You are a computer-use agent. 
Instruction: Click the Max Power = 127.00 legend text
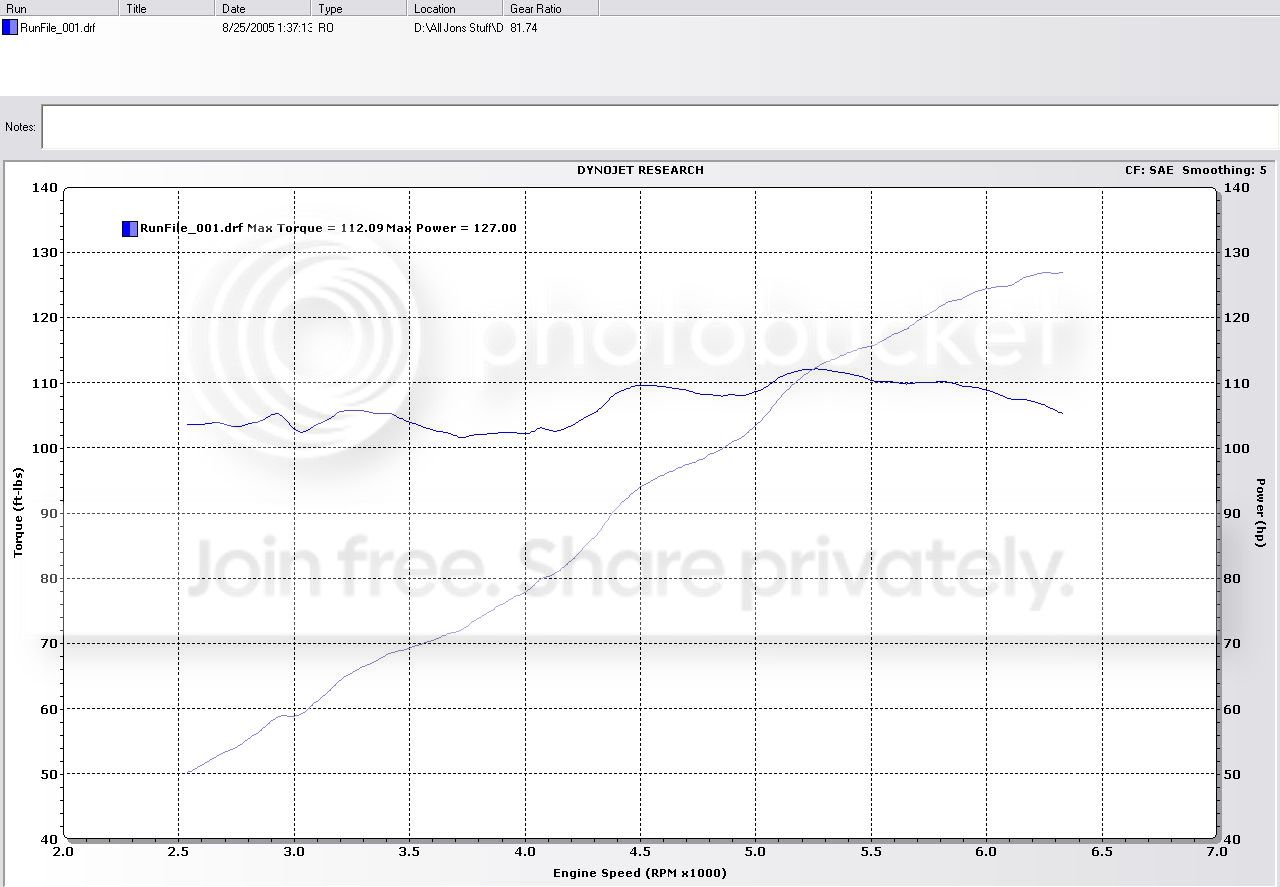pos(452,228)
